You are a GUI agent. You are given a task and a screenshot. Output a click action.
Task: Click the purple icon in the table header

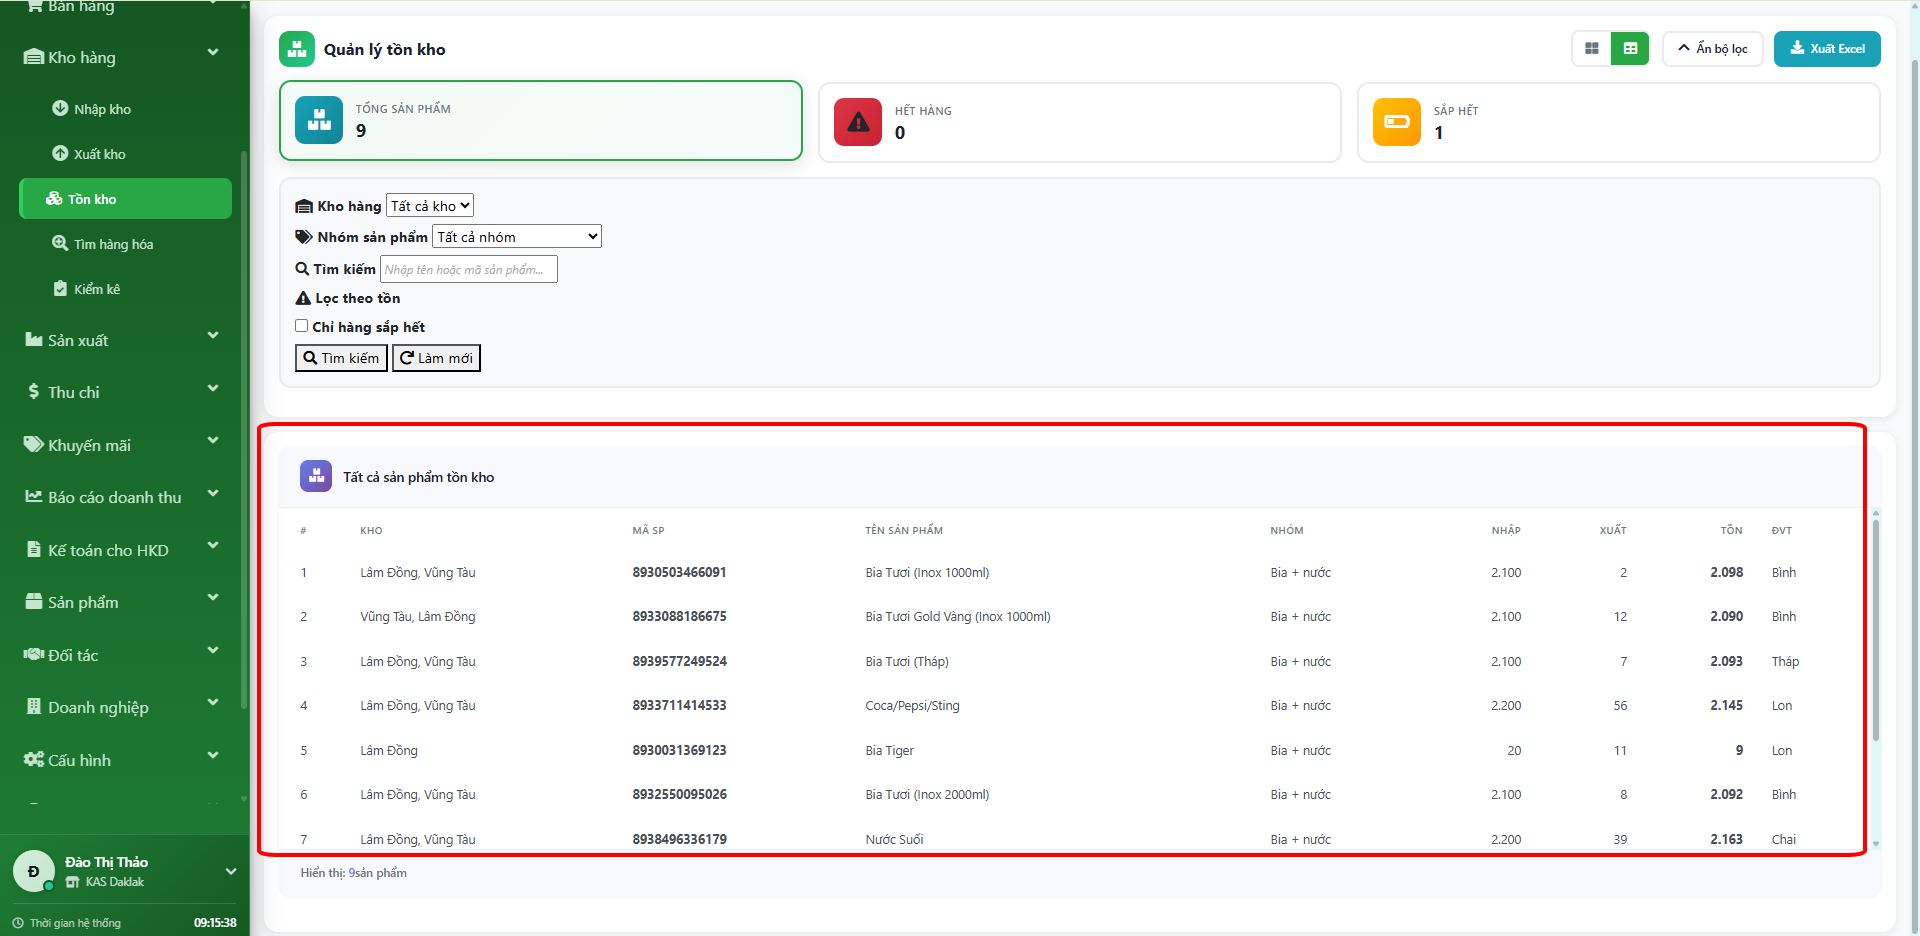[316, 476]
